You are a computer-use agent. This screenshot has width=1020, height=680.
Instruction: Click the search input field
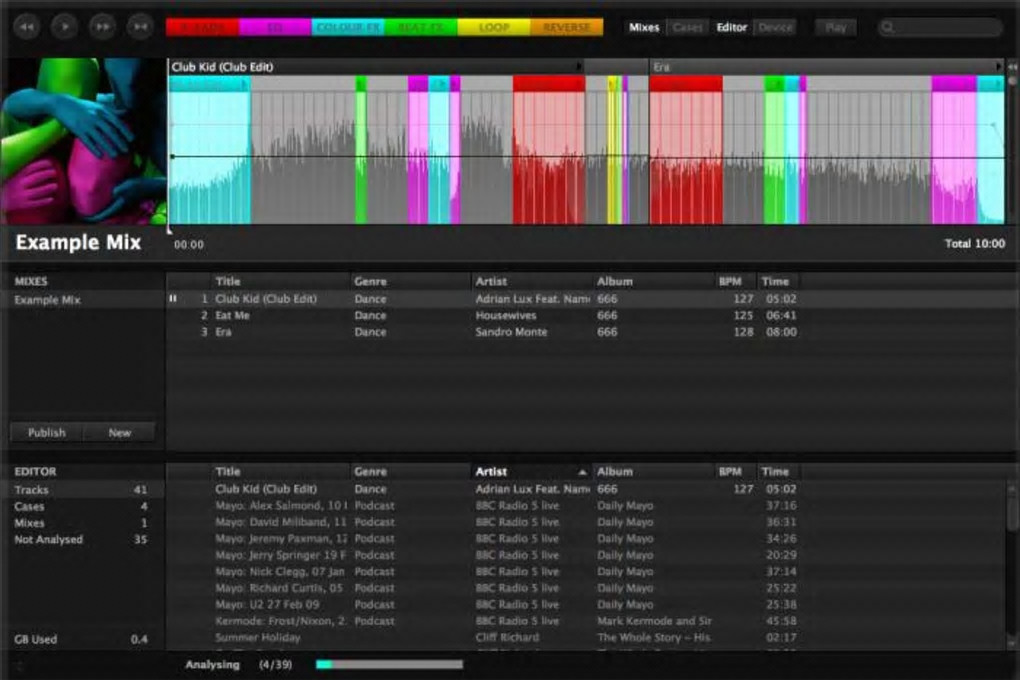point(945,27)
